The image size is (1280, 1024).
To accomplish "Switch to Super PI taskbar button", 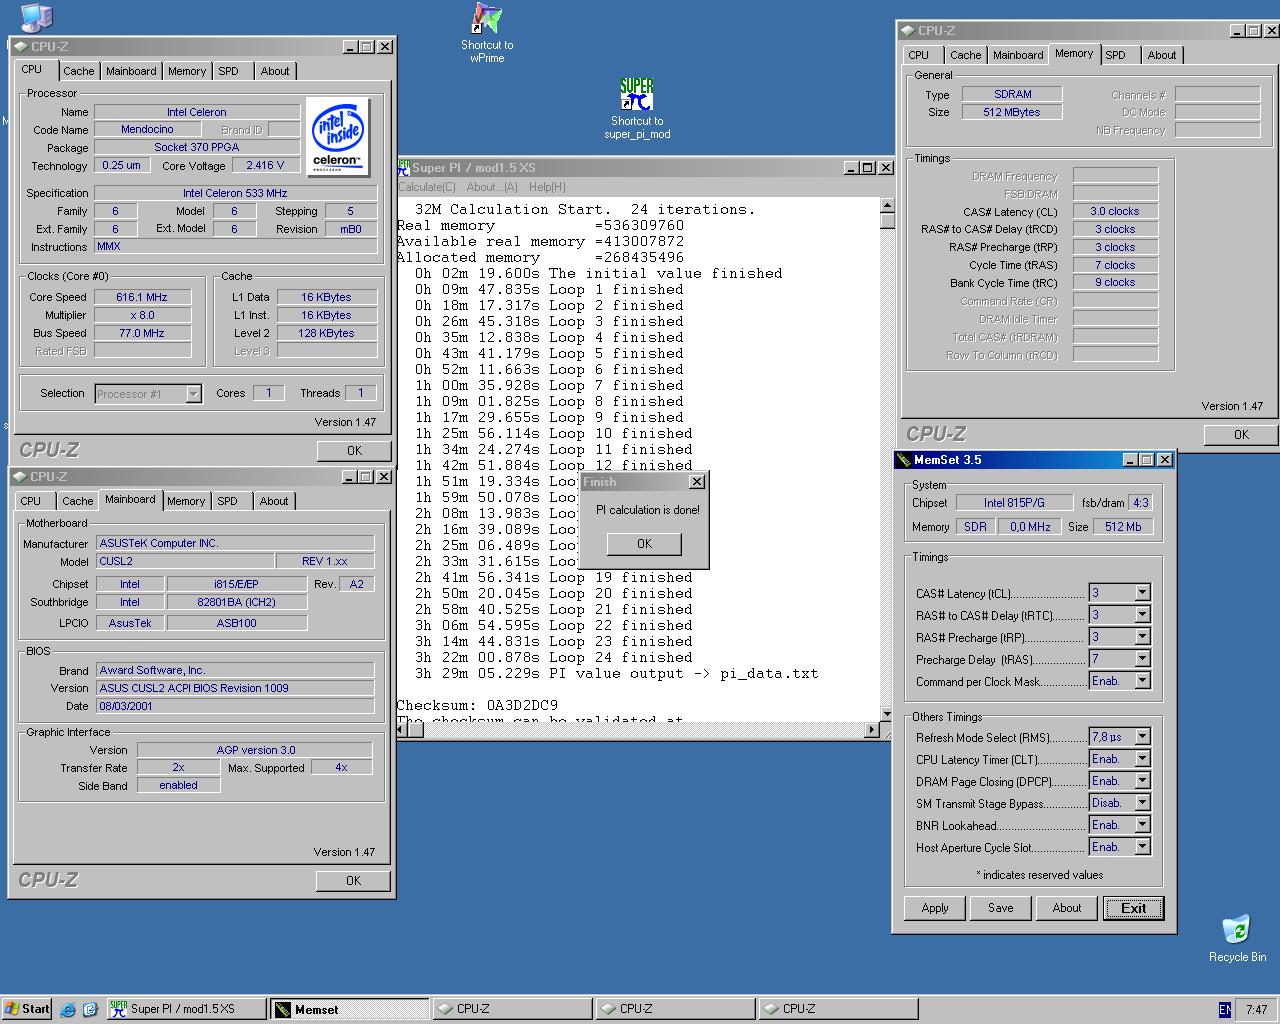I will coord(186,1009).
